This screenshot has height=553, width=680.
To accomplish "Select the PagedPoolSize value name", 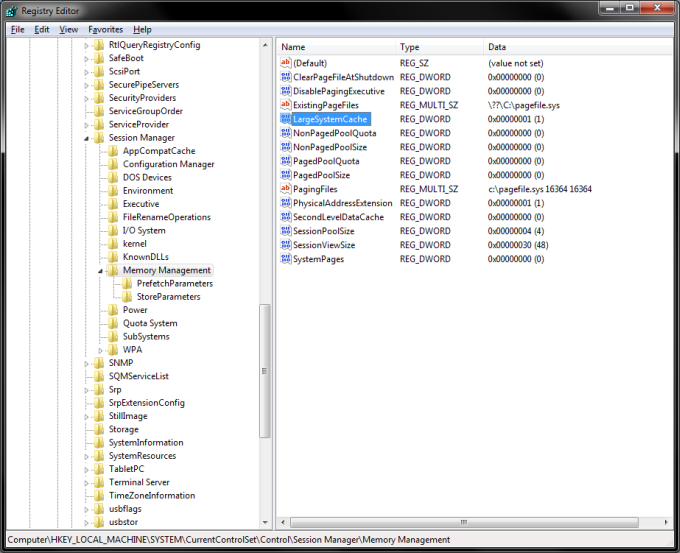I will point(322,175).
